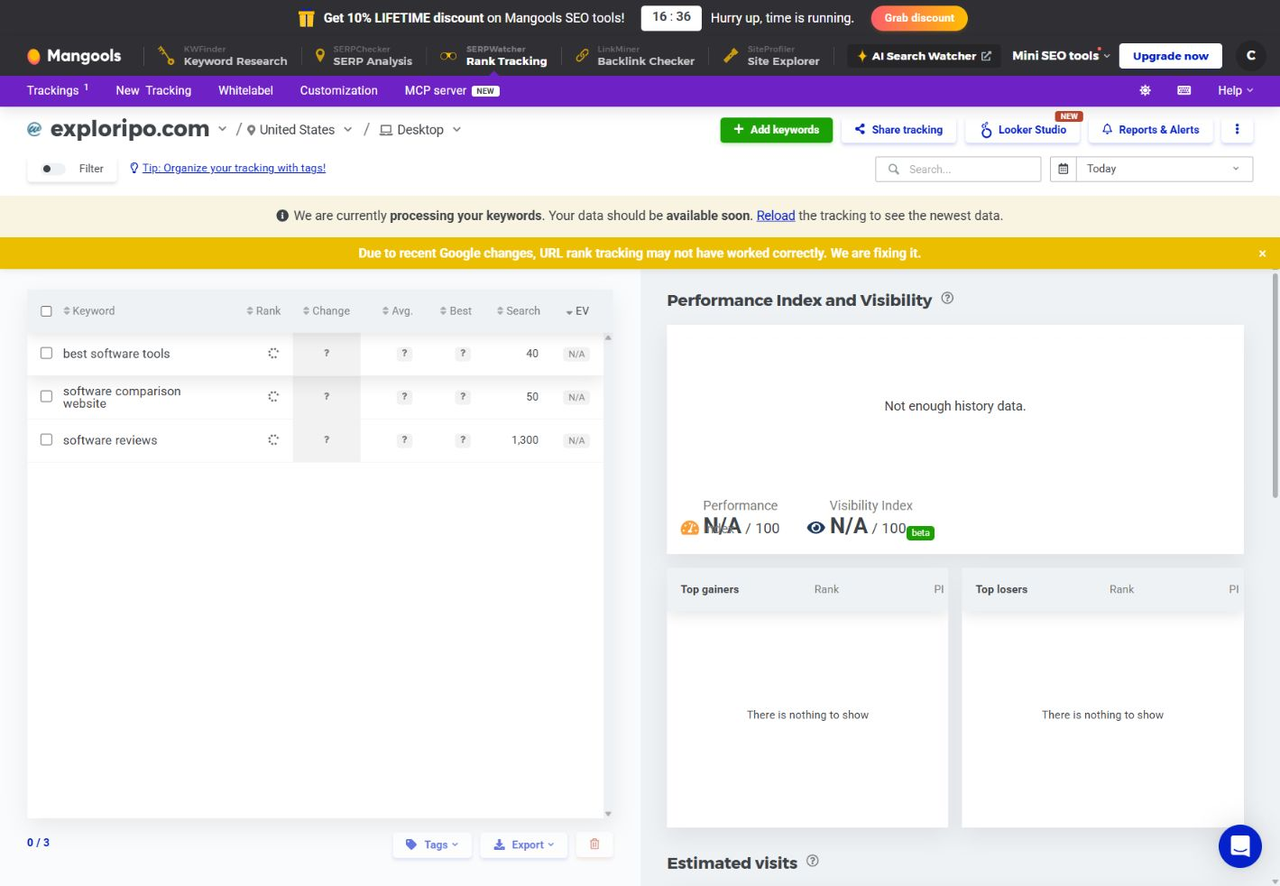1280x886 pixels.
Task: Open the Tags dropdown
Action: click(432, 844)
